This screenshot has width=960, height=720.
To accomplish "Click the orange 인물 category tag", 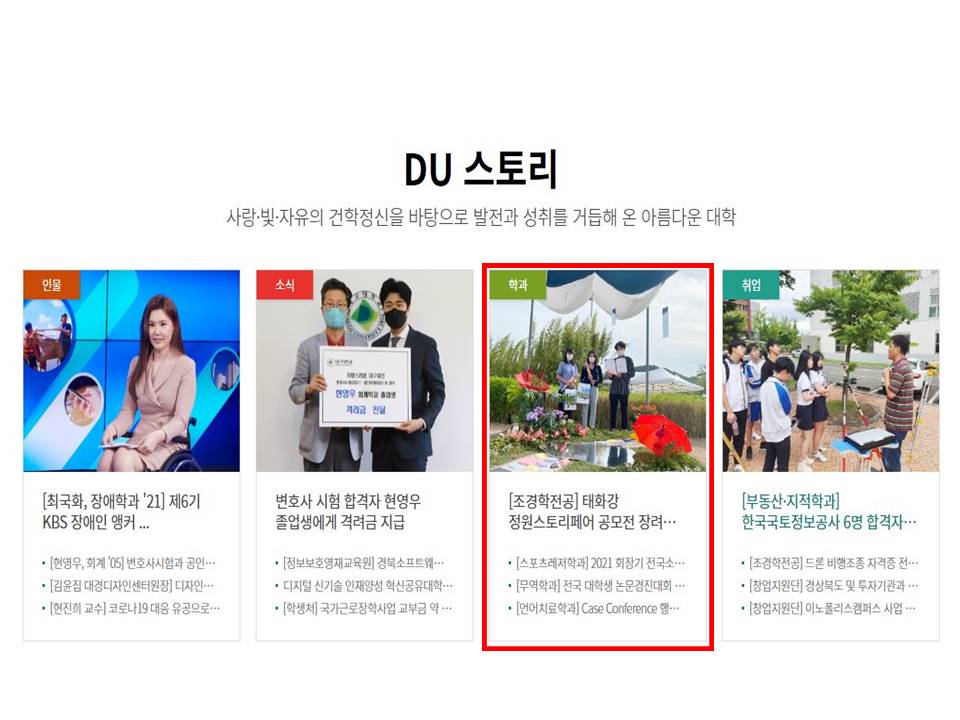I will (51, 285).
